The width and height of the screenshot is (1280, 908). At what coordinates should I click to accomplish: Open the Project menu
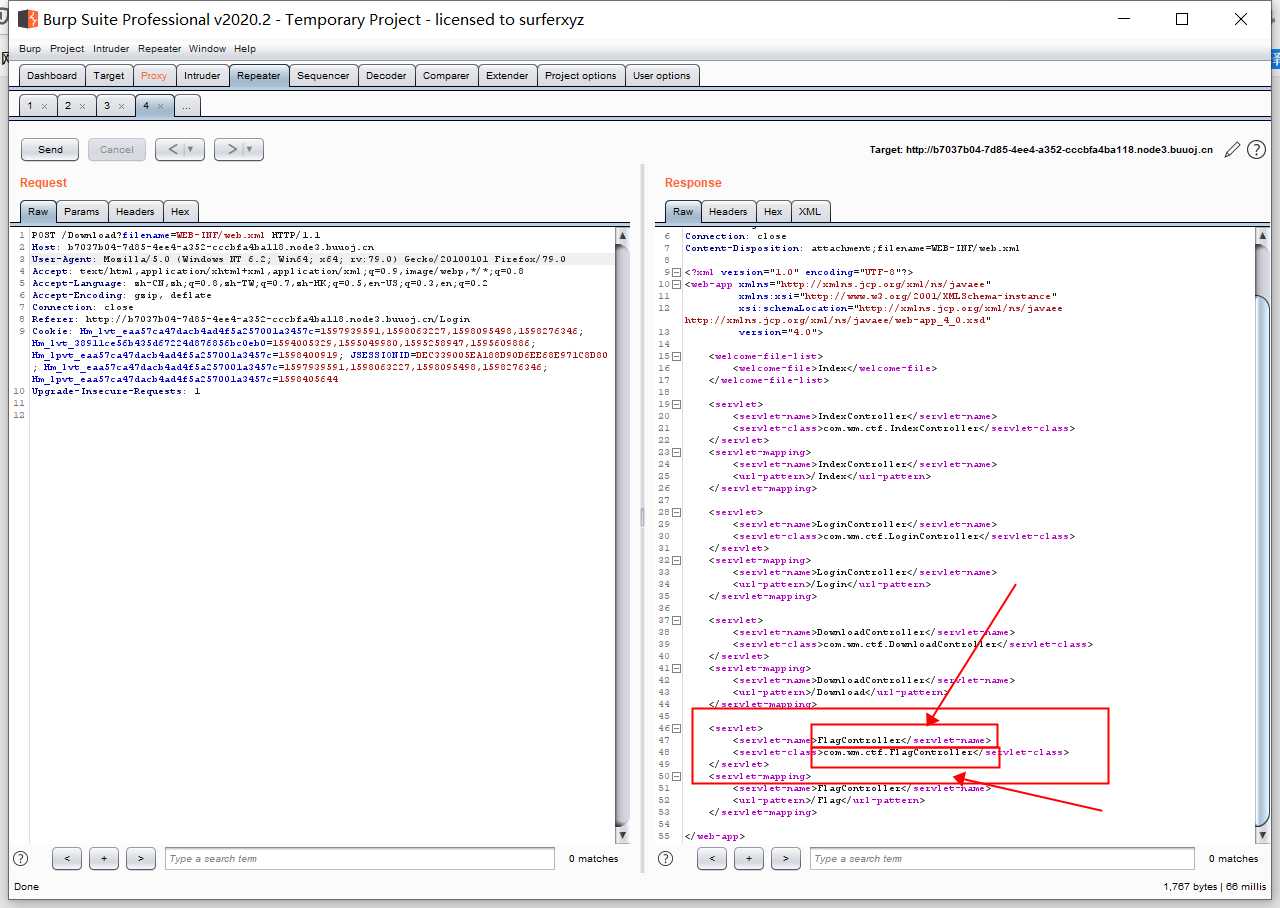click(x=67, y=48)
